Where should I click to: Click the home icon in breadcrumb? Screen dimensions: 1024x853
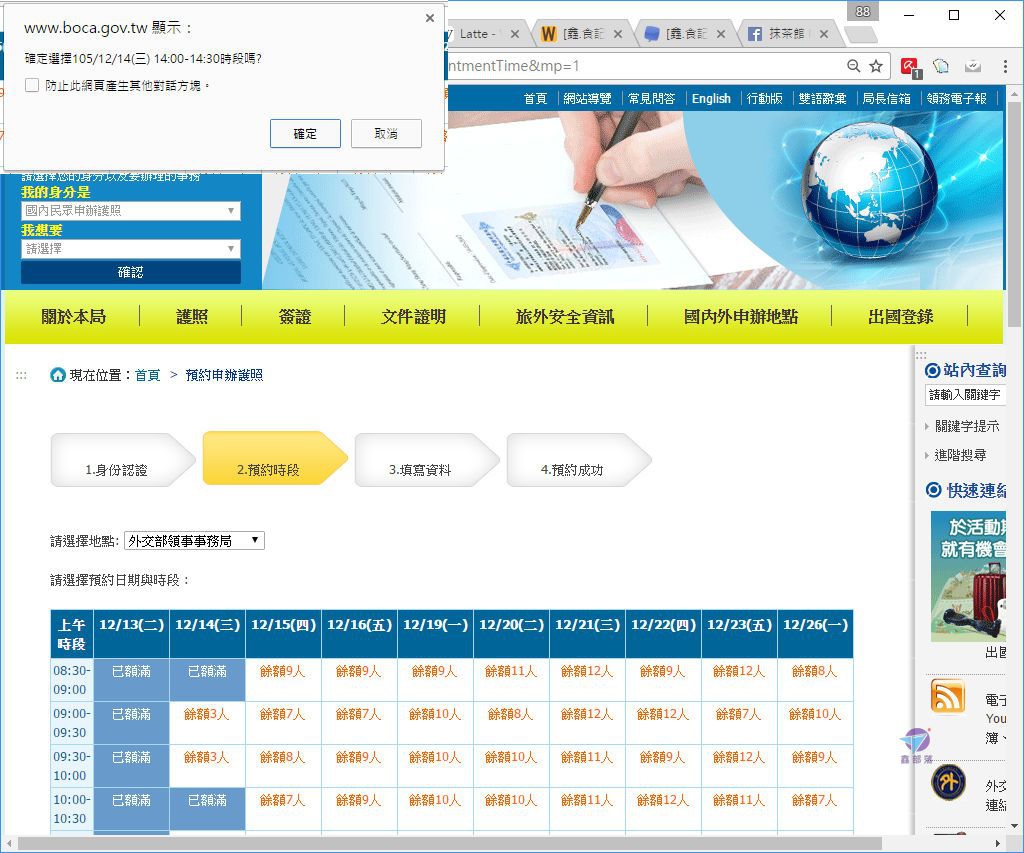point(57,375)
